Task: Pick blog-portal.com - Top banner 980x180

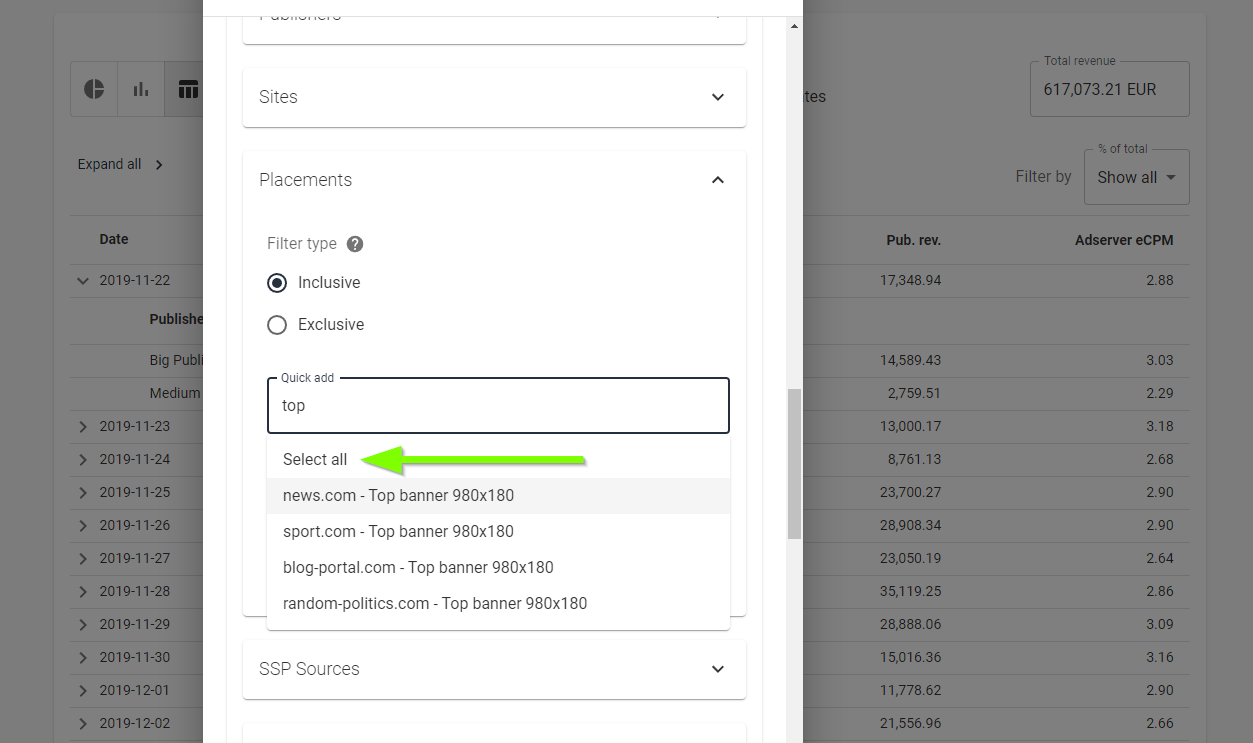Action: click(x=498, y=568)
